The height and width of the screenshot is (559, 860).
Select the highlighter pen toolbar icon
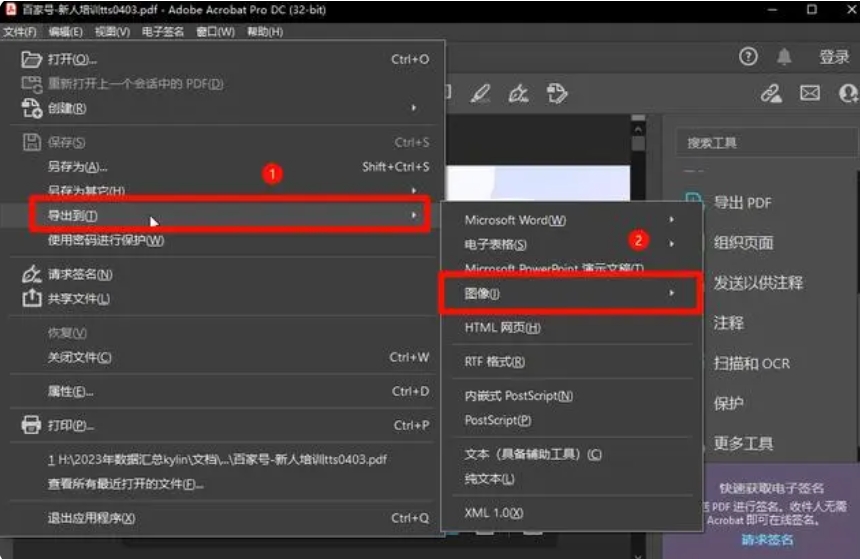click(480, 93)
